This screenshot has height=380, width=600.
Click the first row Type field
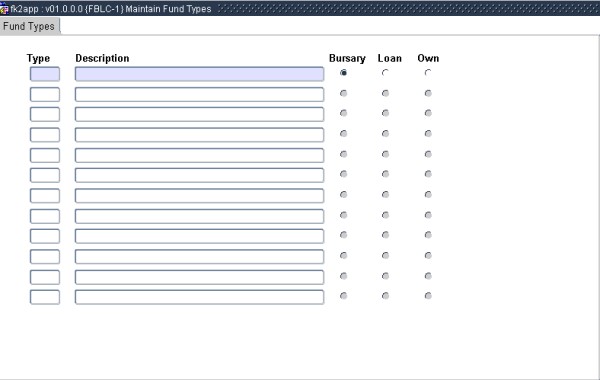(45, 74)
